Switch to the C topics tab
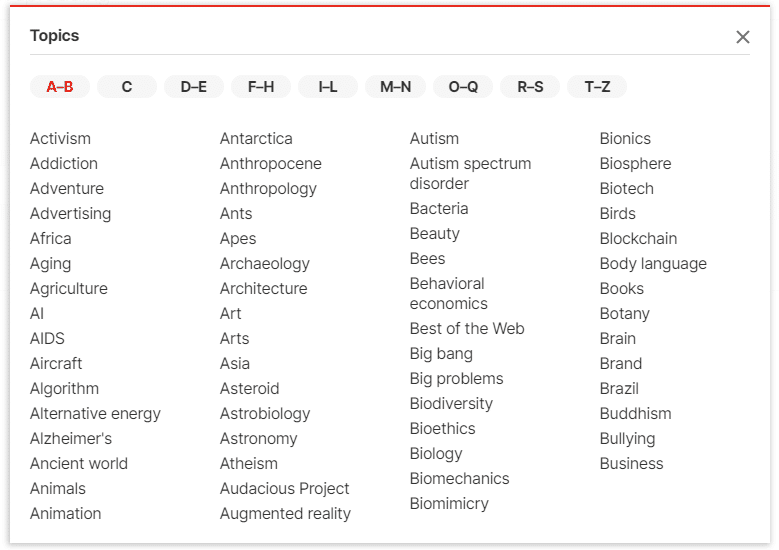The image size is (779, 550). (127, 87)
